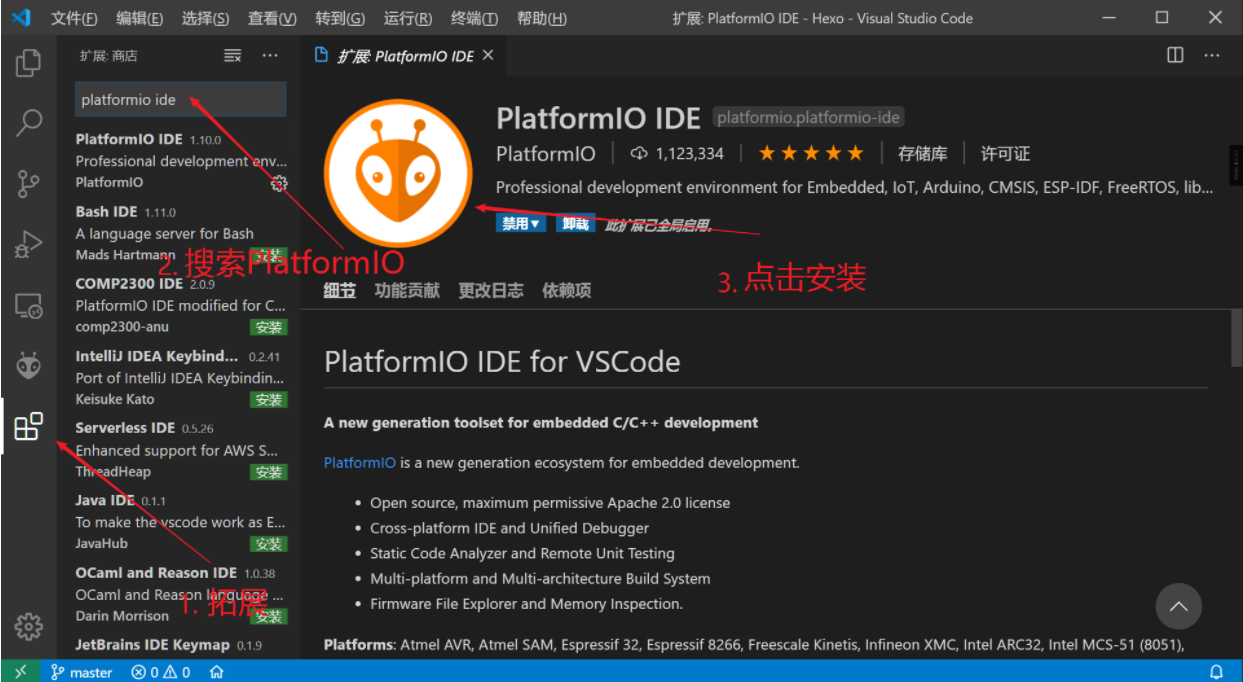Open editor more actions ellipsis
Screen dimensions: 1243x682
point(1211,55)
